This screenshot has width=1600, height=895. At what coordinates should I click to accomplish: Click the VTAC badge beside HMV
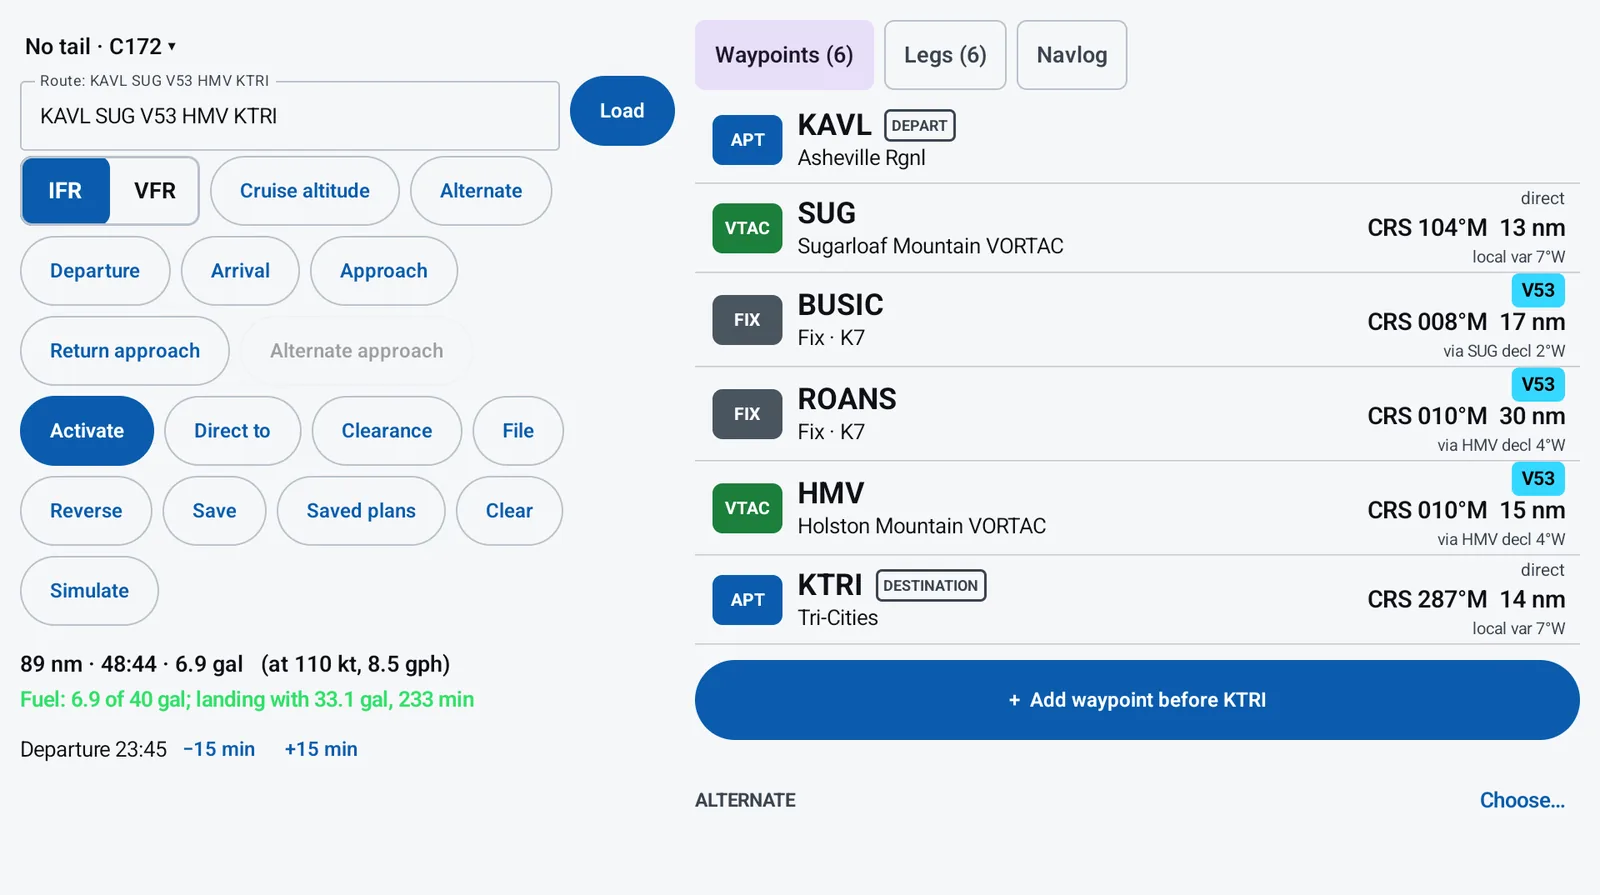coord(747,508)
